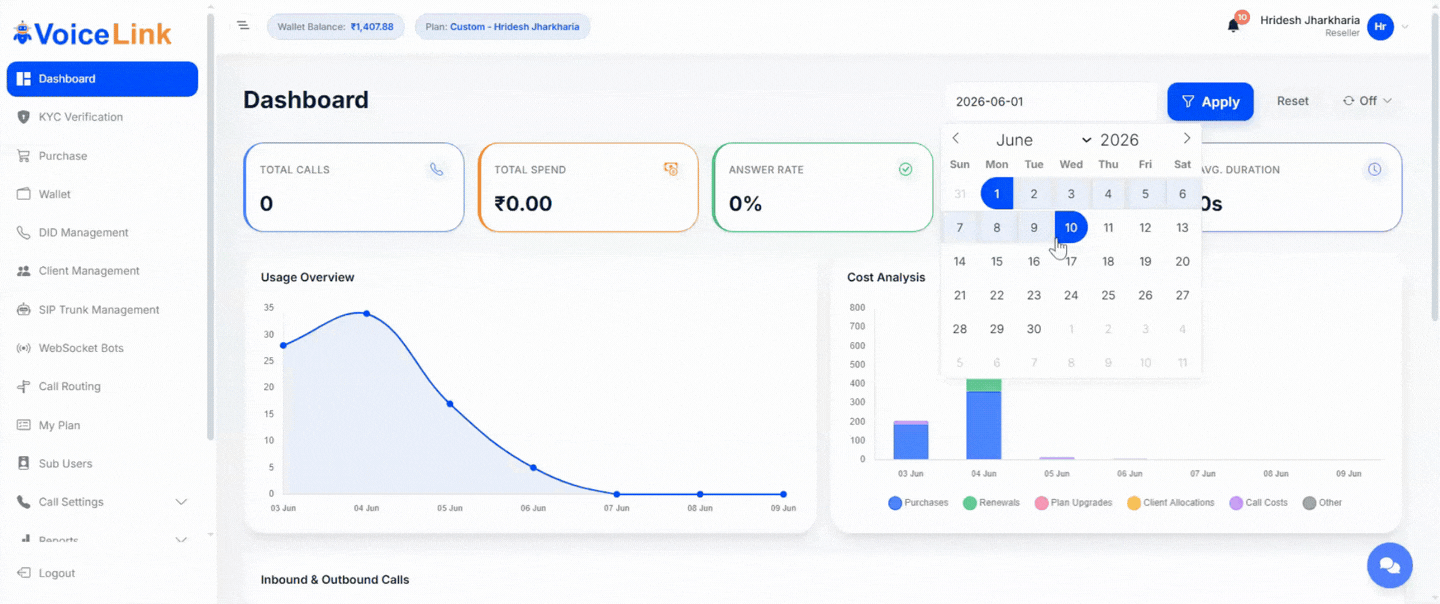Select June 23 in the calendar

click(1034, 295)
